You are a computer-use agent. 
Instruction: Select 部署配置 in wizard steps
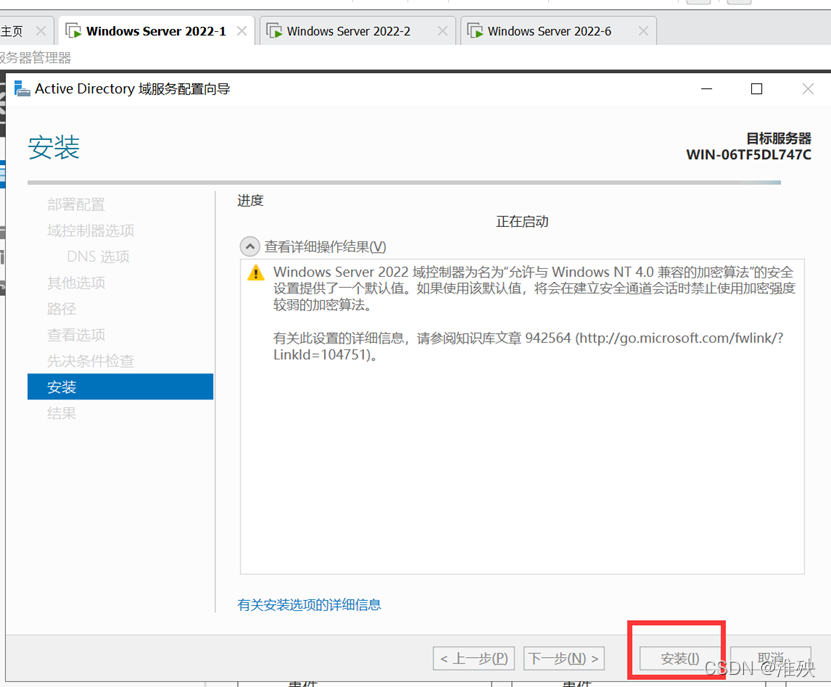pyautogui.click(x=76, y=205)
